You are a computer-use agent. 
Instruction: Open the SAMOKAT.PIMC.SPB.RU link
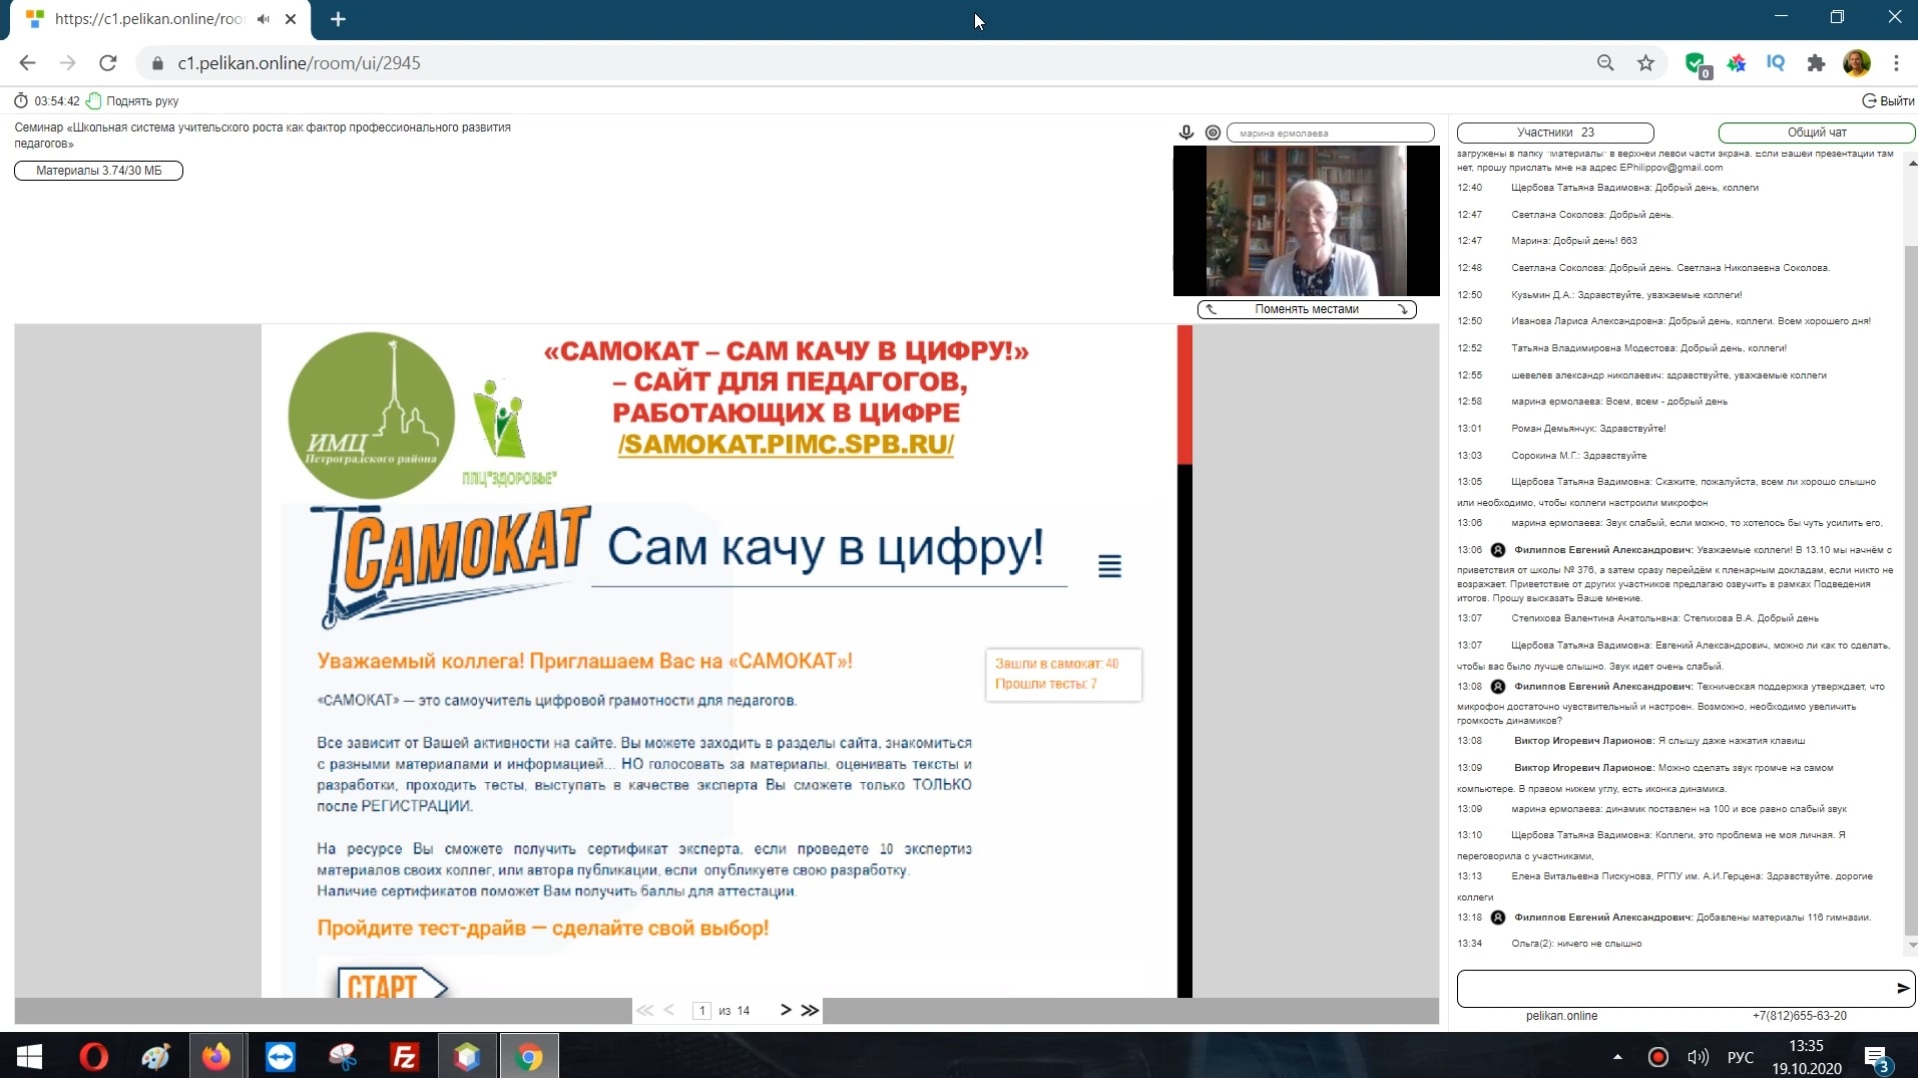pyautogui.click(x=785, y=444)
